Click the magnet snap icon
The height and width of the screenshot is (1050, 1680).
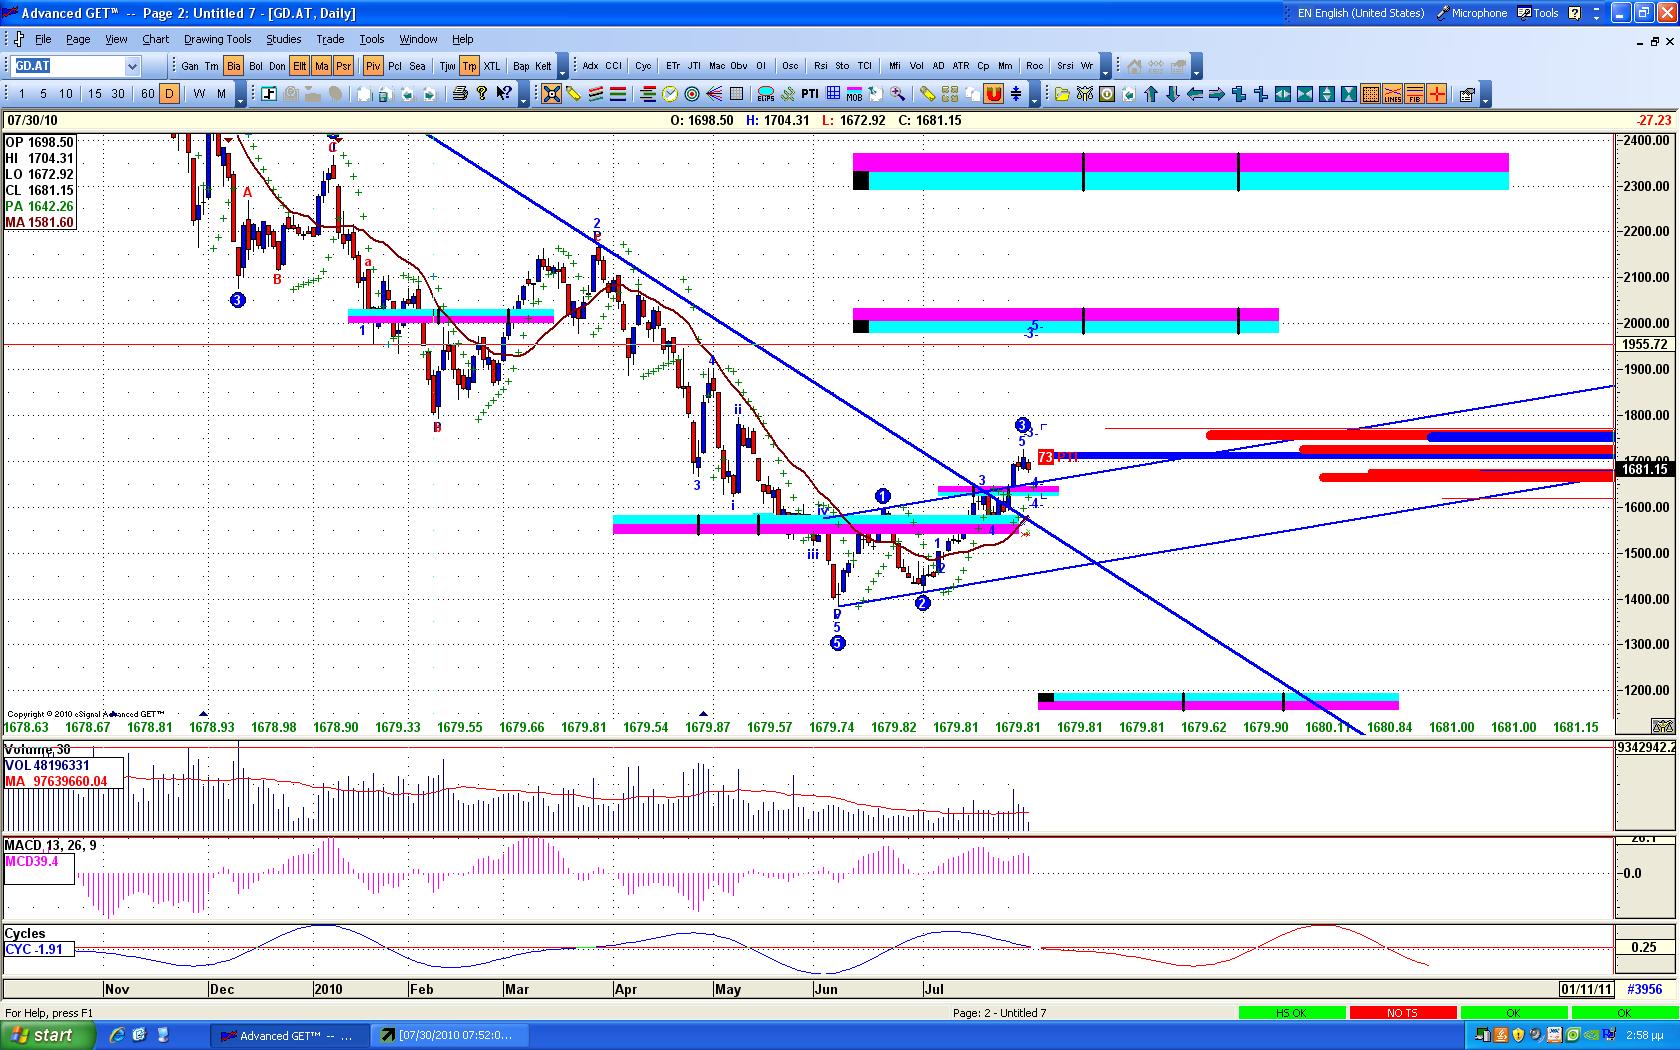click(994, 94)
